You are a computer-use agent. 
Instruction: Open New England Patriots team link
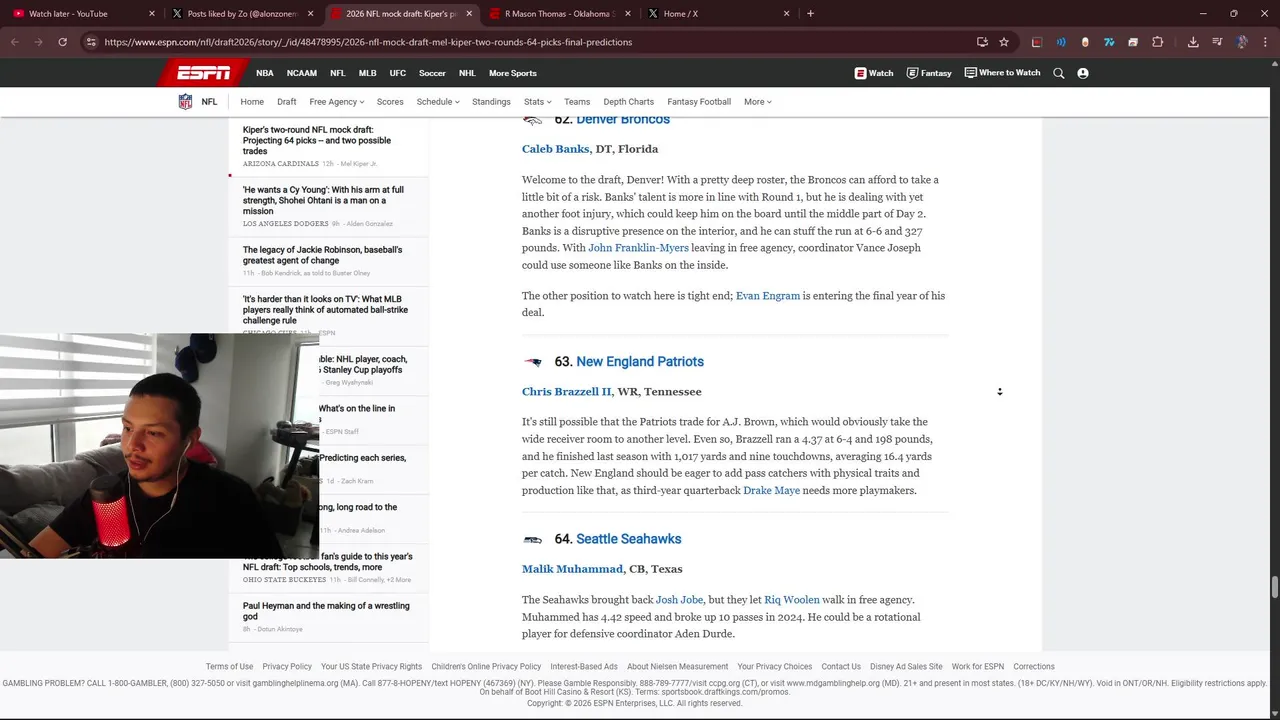click(x=640, y=362)
